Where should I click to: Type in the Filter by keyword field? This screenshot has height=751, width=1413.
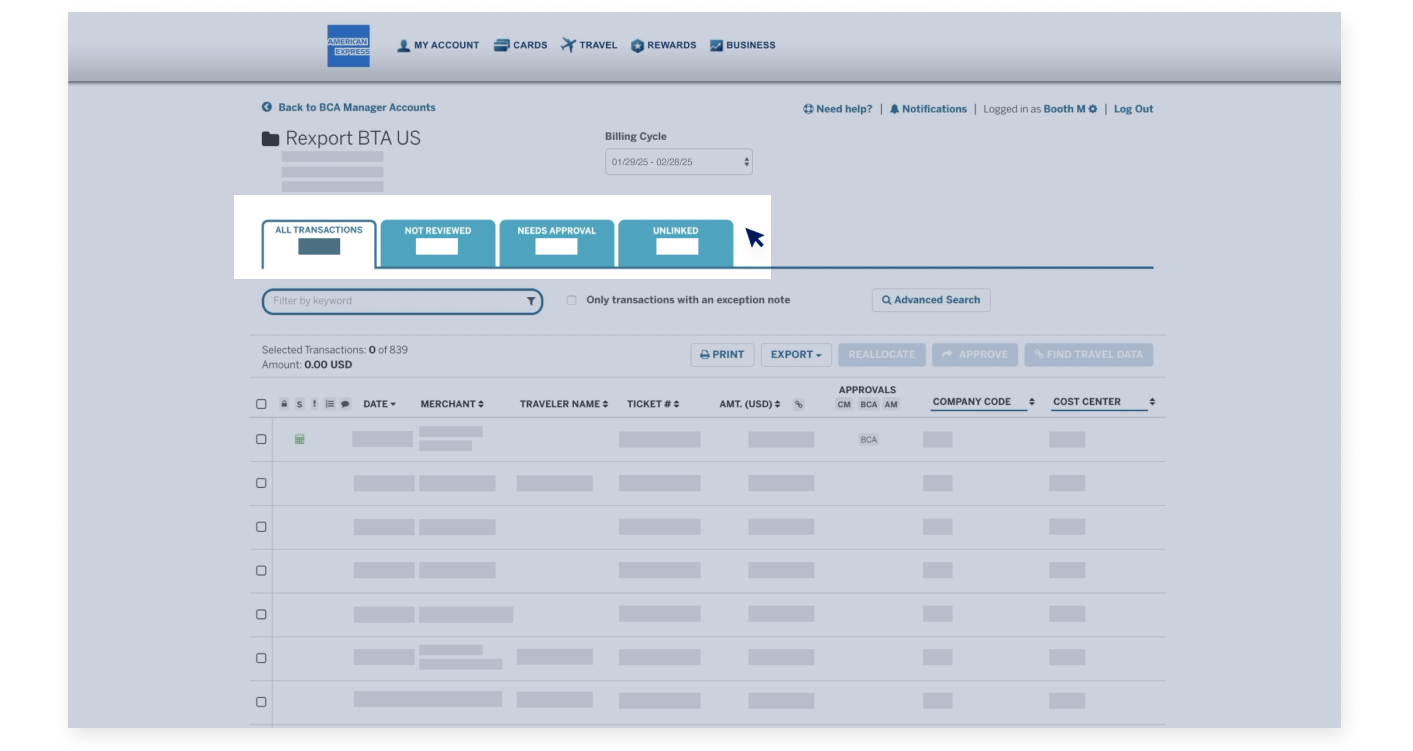pyautogui.click(x=390, y=300)
